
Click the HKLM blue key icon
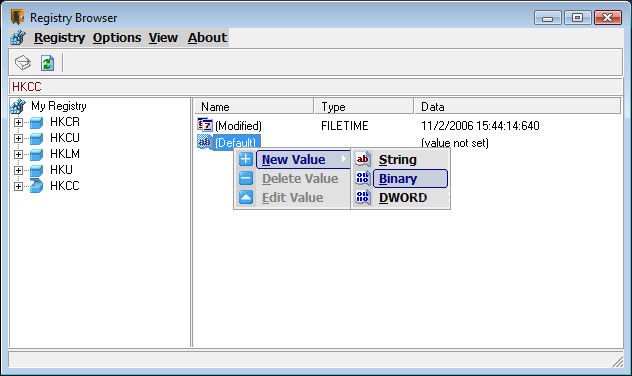36,154
